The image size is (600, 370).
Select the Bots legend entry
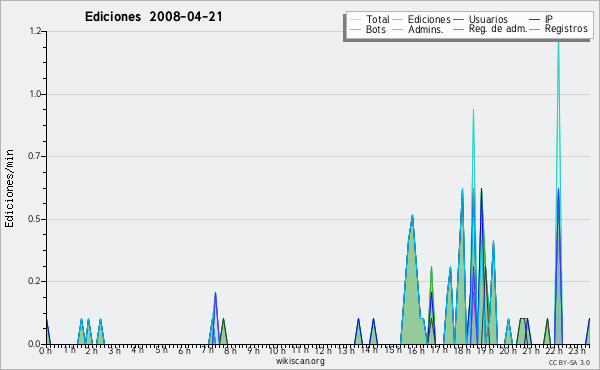click(368, 29)
